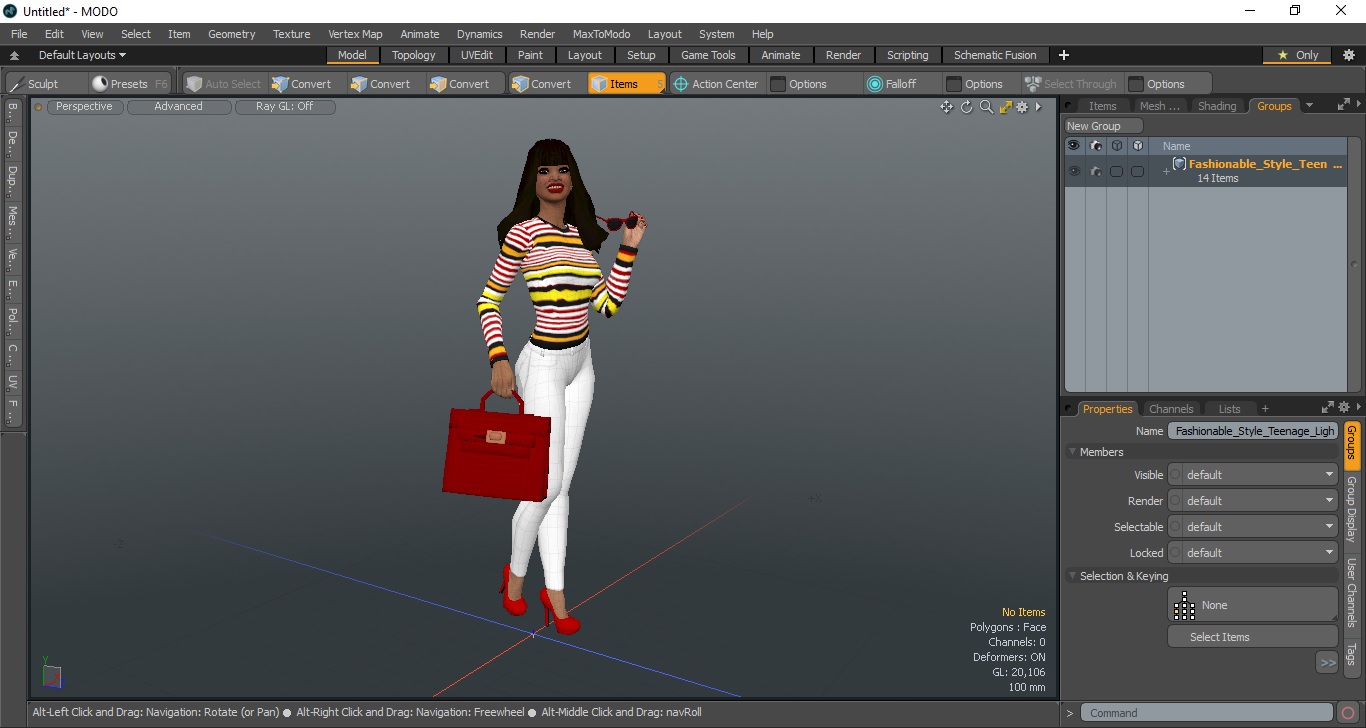1366x728 pixels.
Task: Click the viewport pan navigation icon
Action: 946,107
